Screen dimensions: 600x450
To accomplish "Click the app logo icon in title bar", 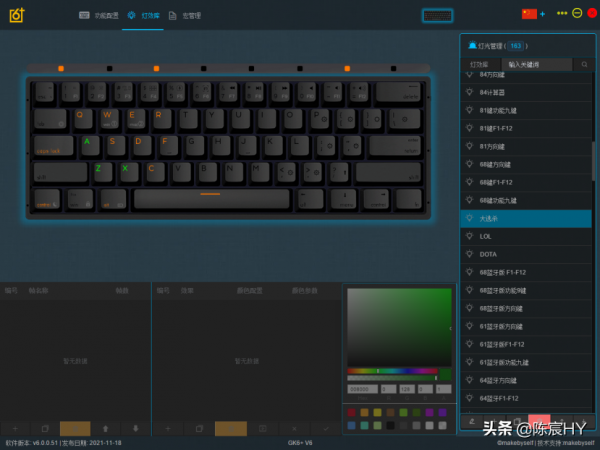I will click(17, 15).
